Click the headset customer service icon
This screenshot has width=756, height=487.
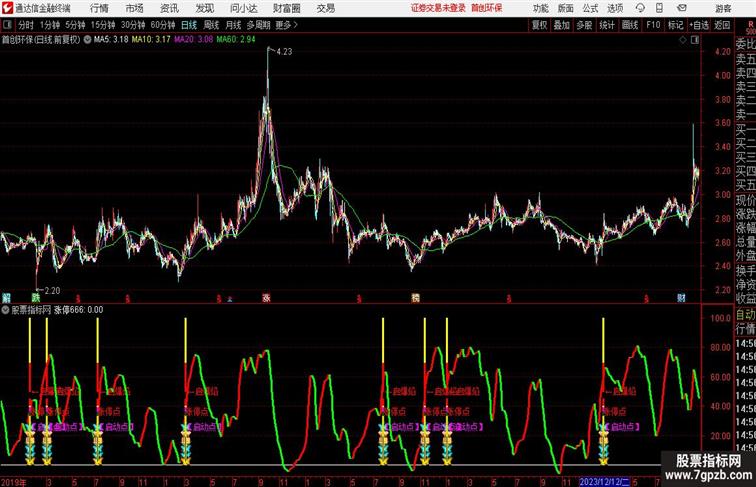(x=640, y=8)
